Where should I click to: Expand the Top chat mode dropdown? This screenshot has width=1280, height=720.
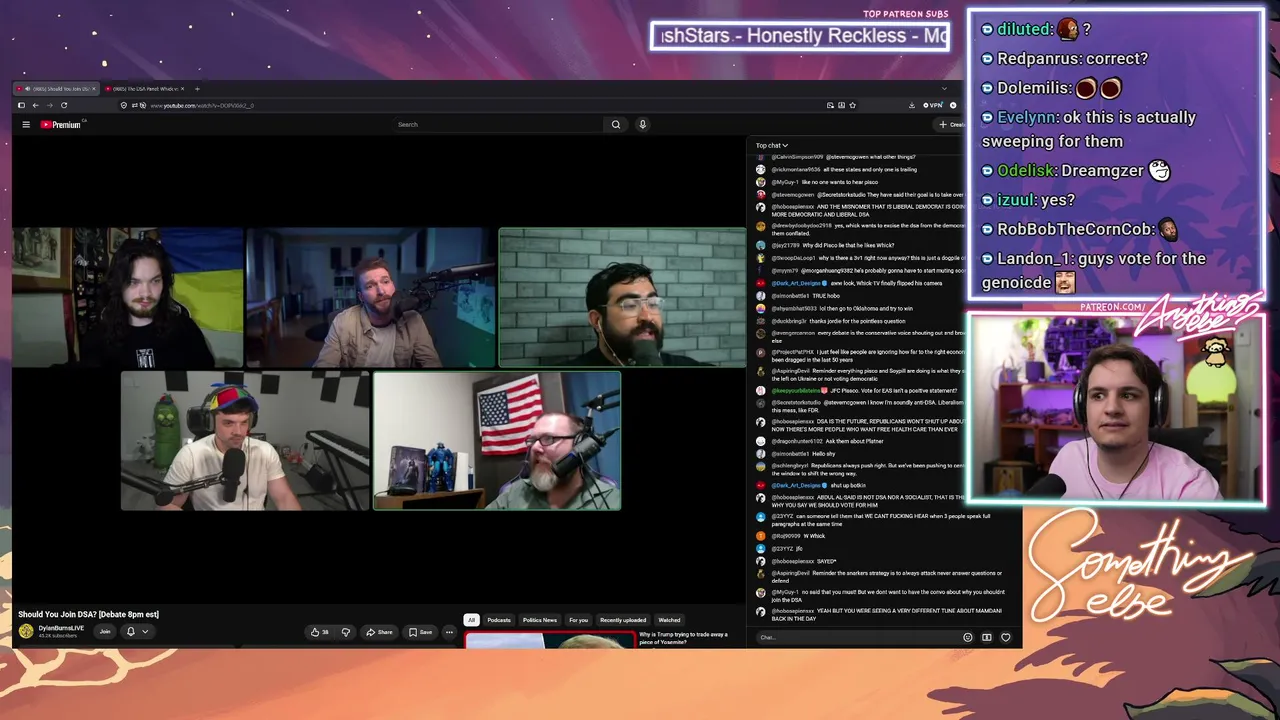point(772,146)
